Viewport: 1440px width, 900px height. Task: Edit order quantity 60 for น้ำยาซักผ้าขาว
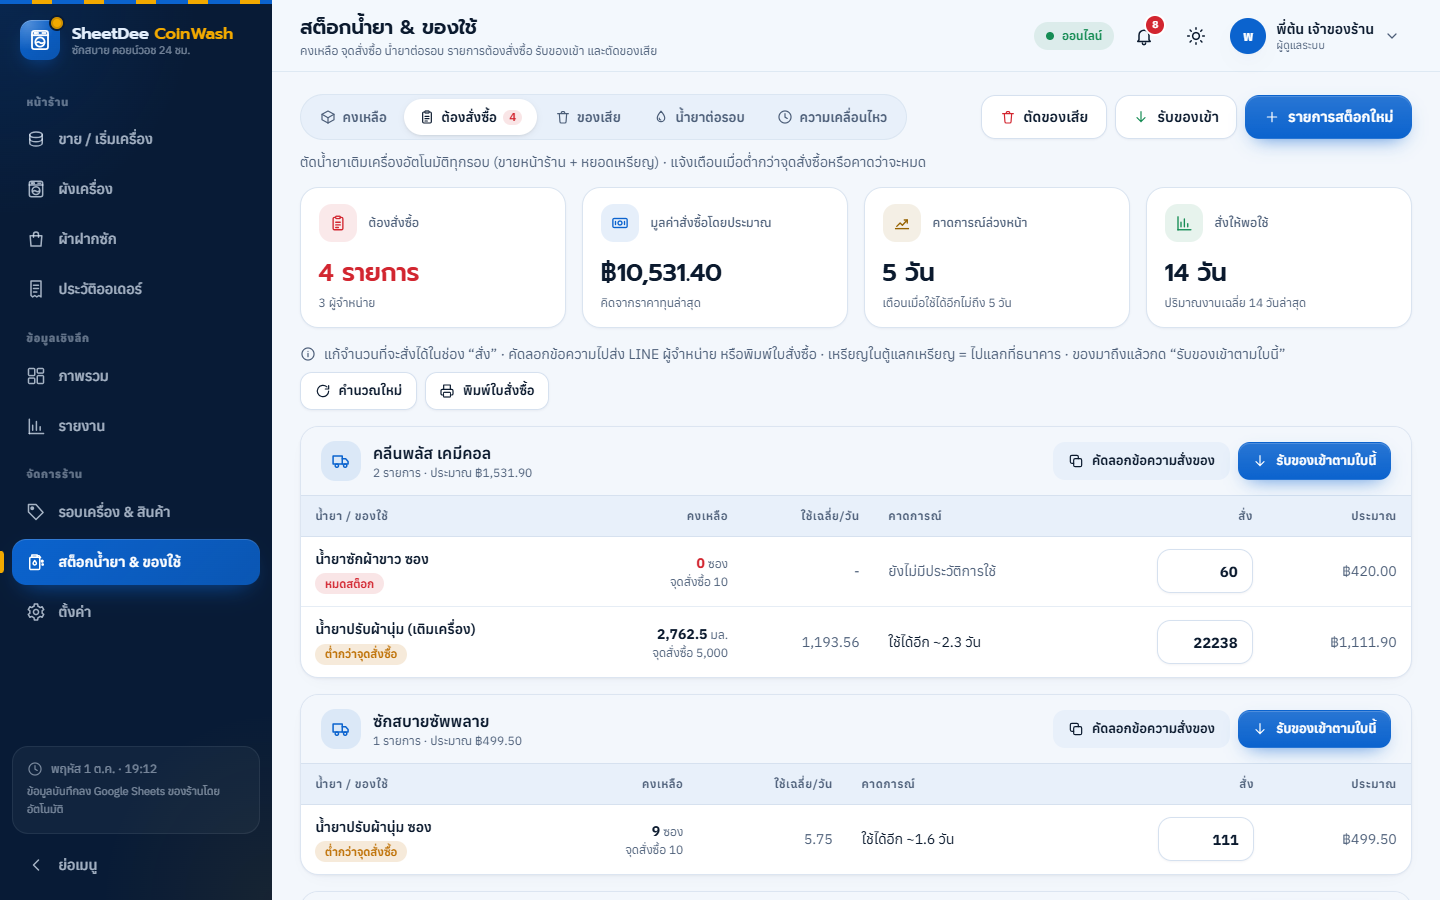pos(1205,571)
